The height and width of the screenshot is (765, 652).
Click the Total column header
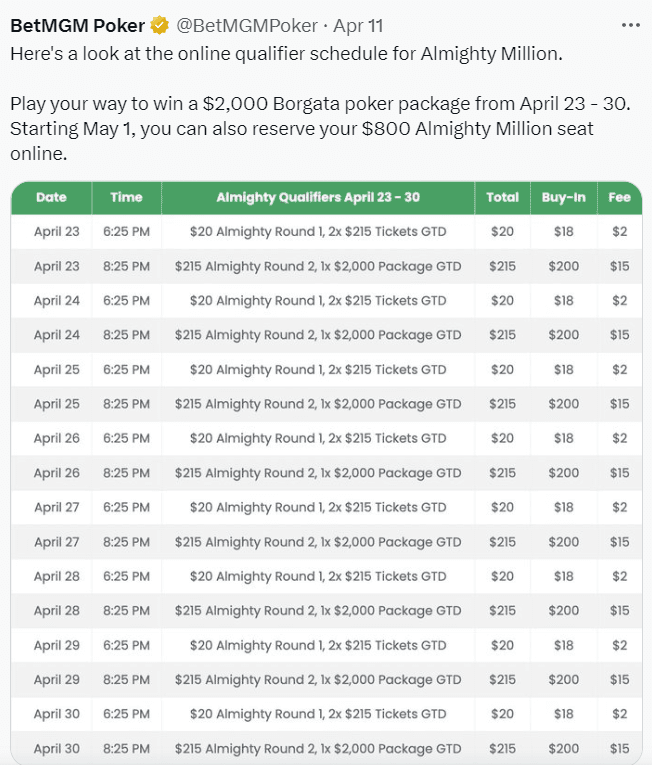point(502,198)
